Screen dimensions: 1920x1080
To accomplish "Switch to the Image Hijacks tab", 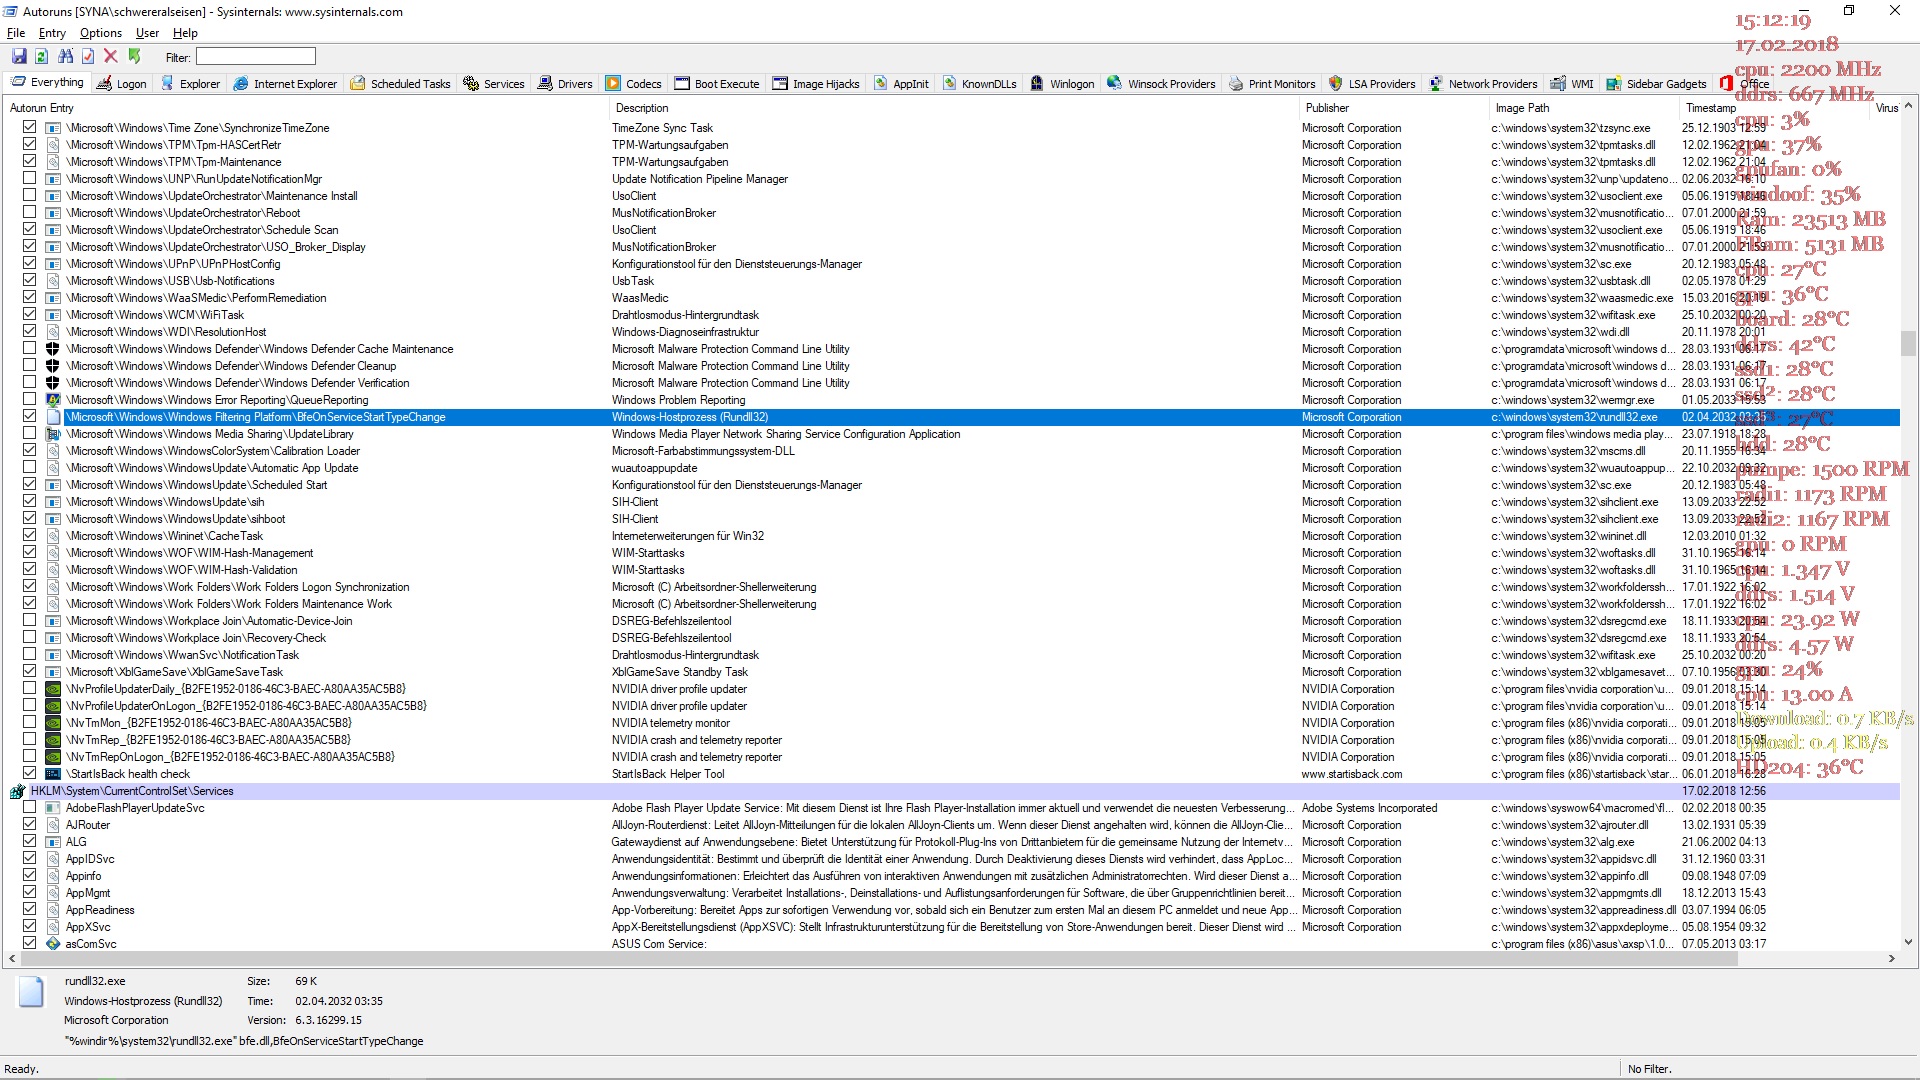I will tap(816, 84).
